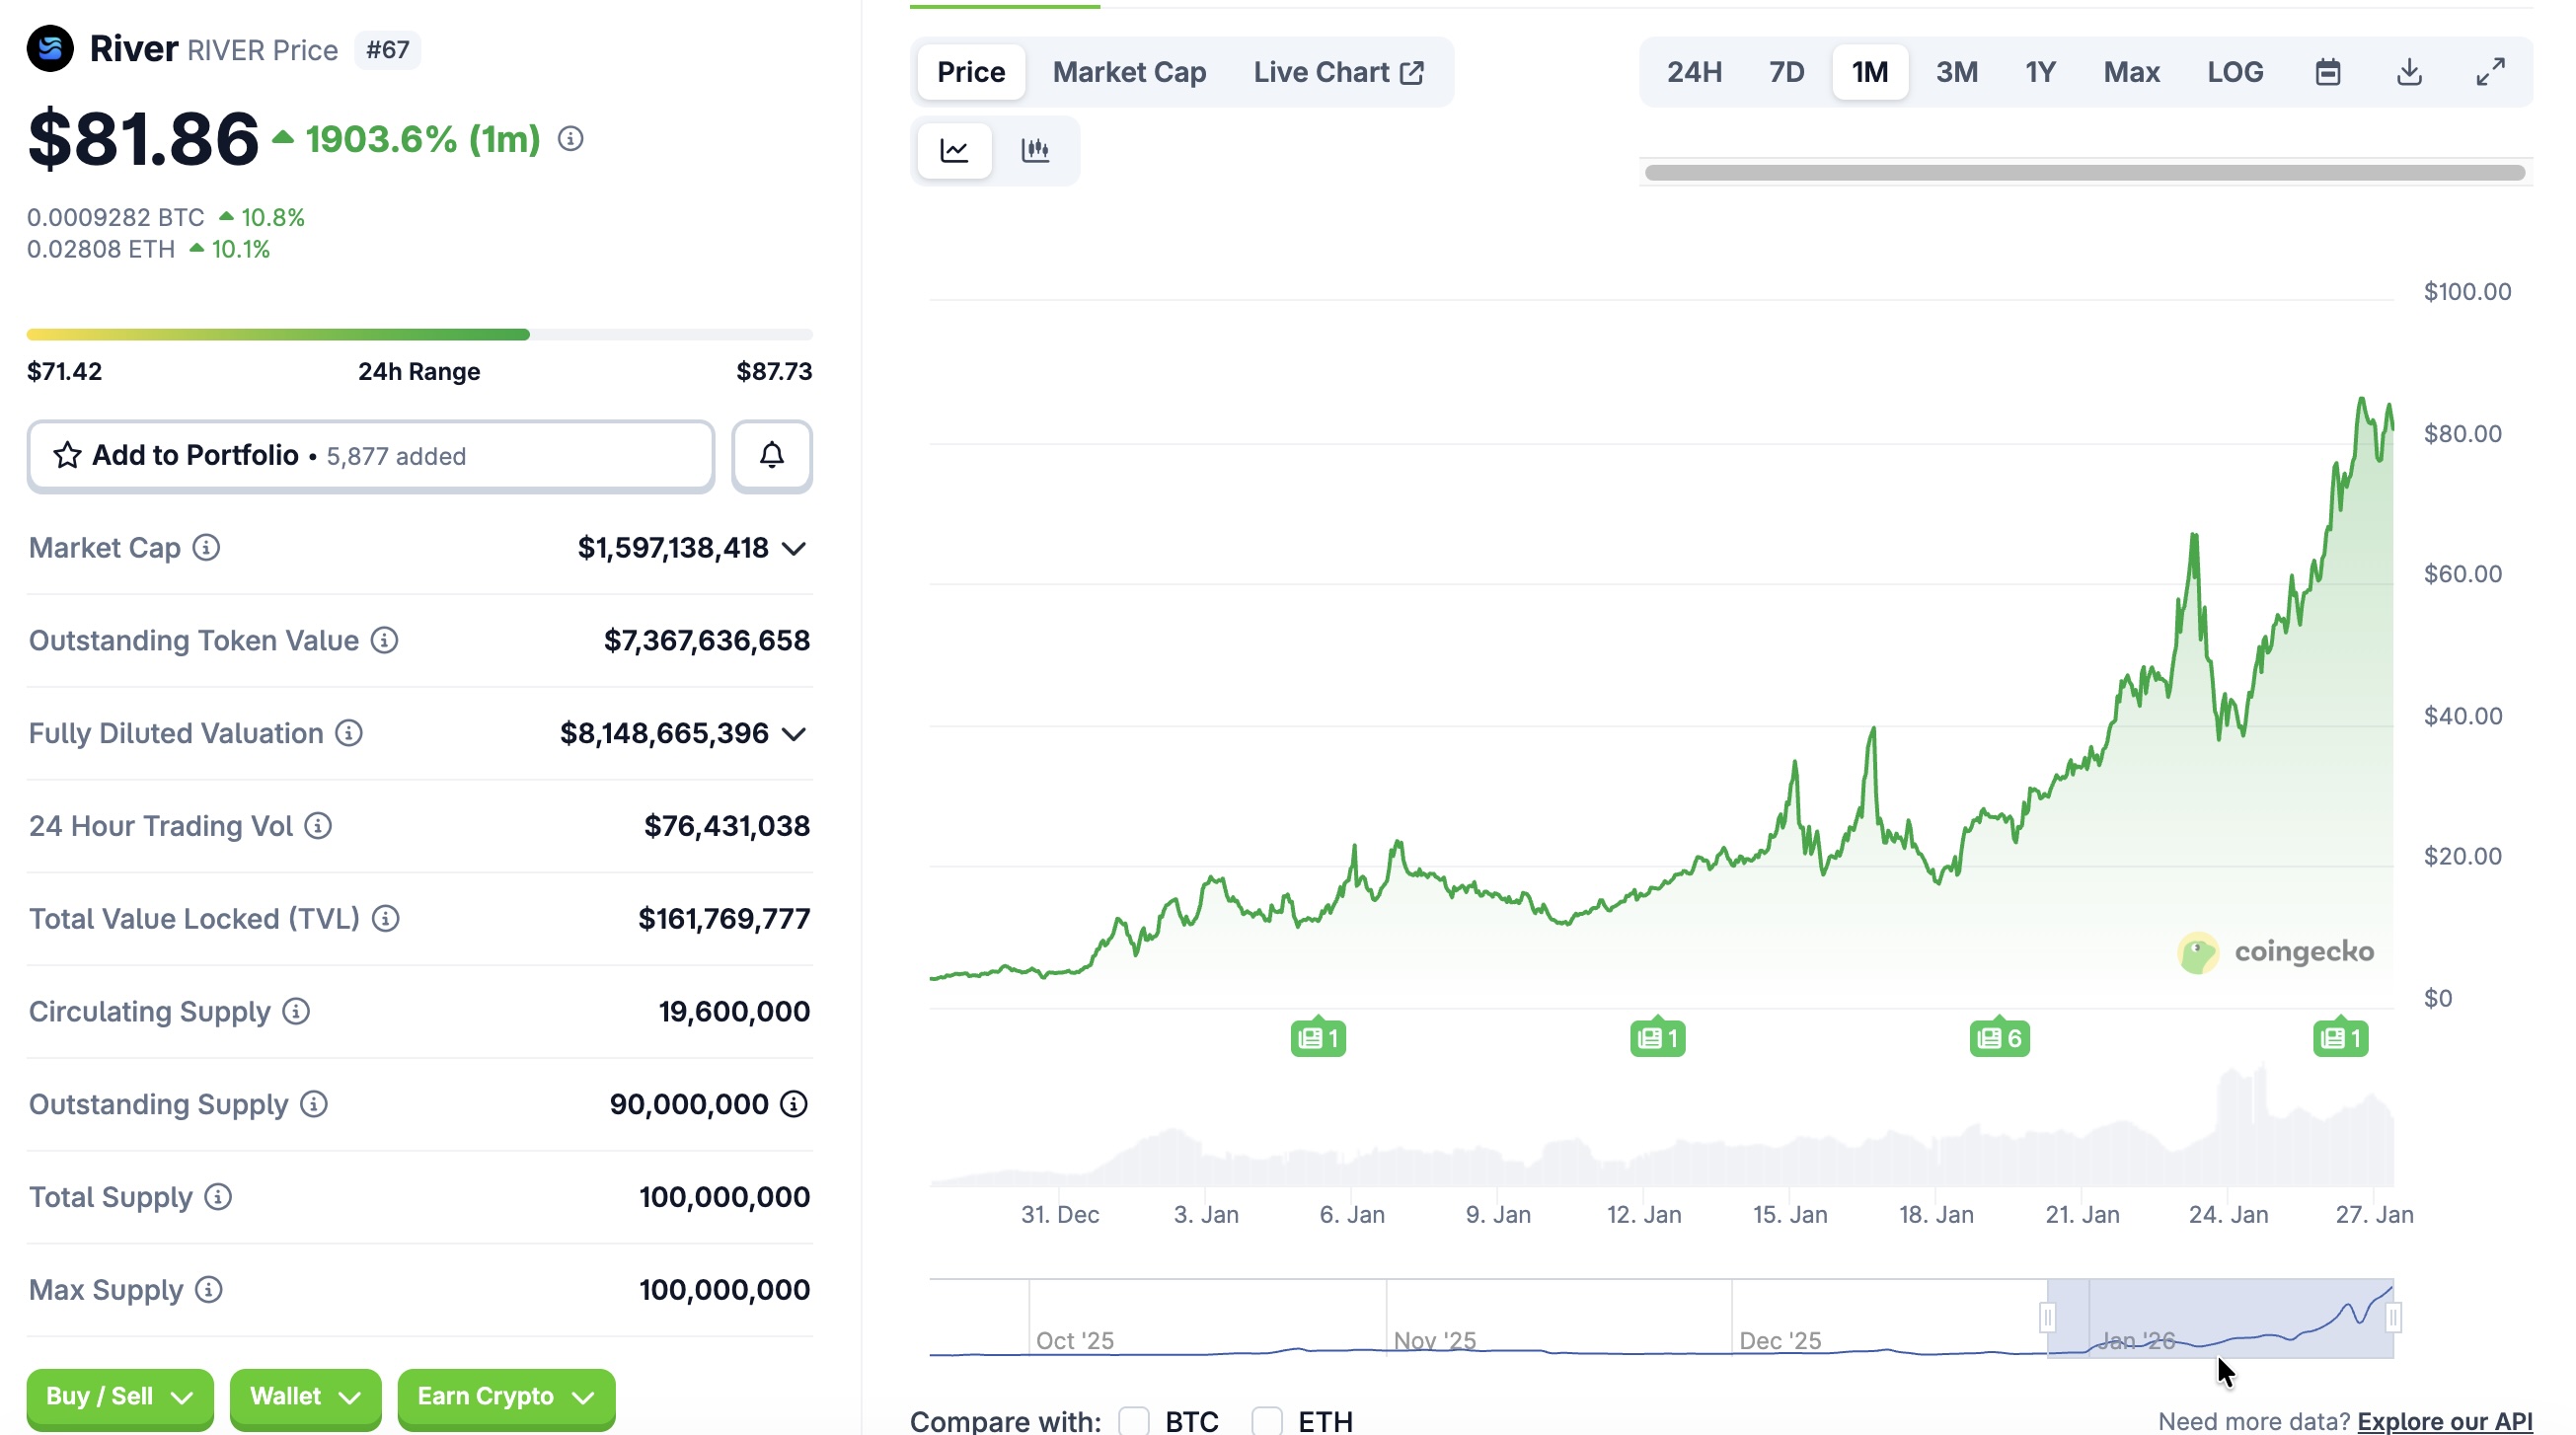Expand chart to fullscreen
The width and height of the screenshot is (2576, 1435).
point(2490,72)
